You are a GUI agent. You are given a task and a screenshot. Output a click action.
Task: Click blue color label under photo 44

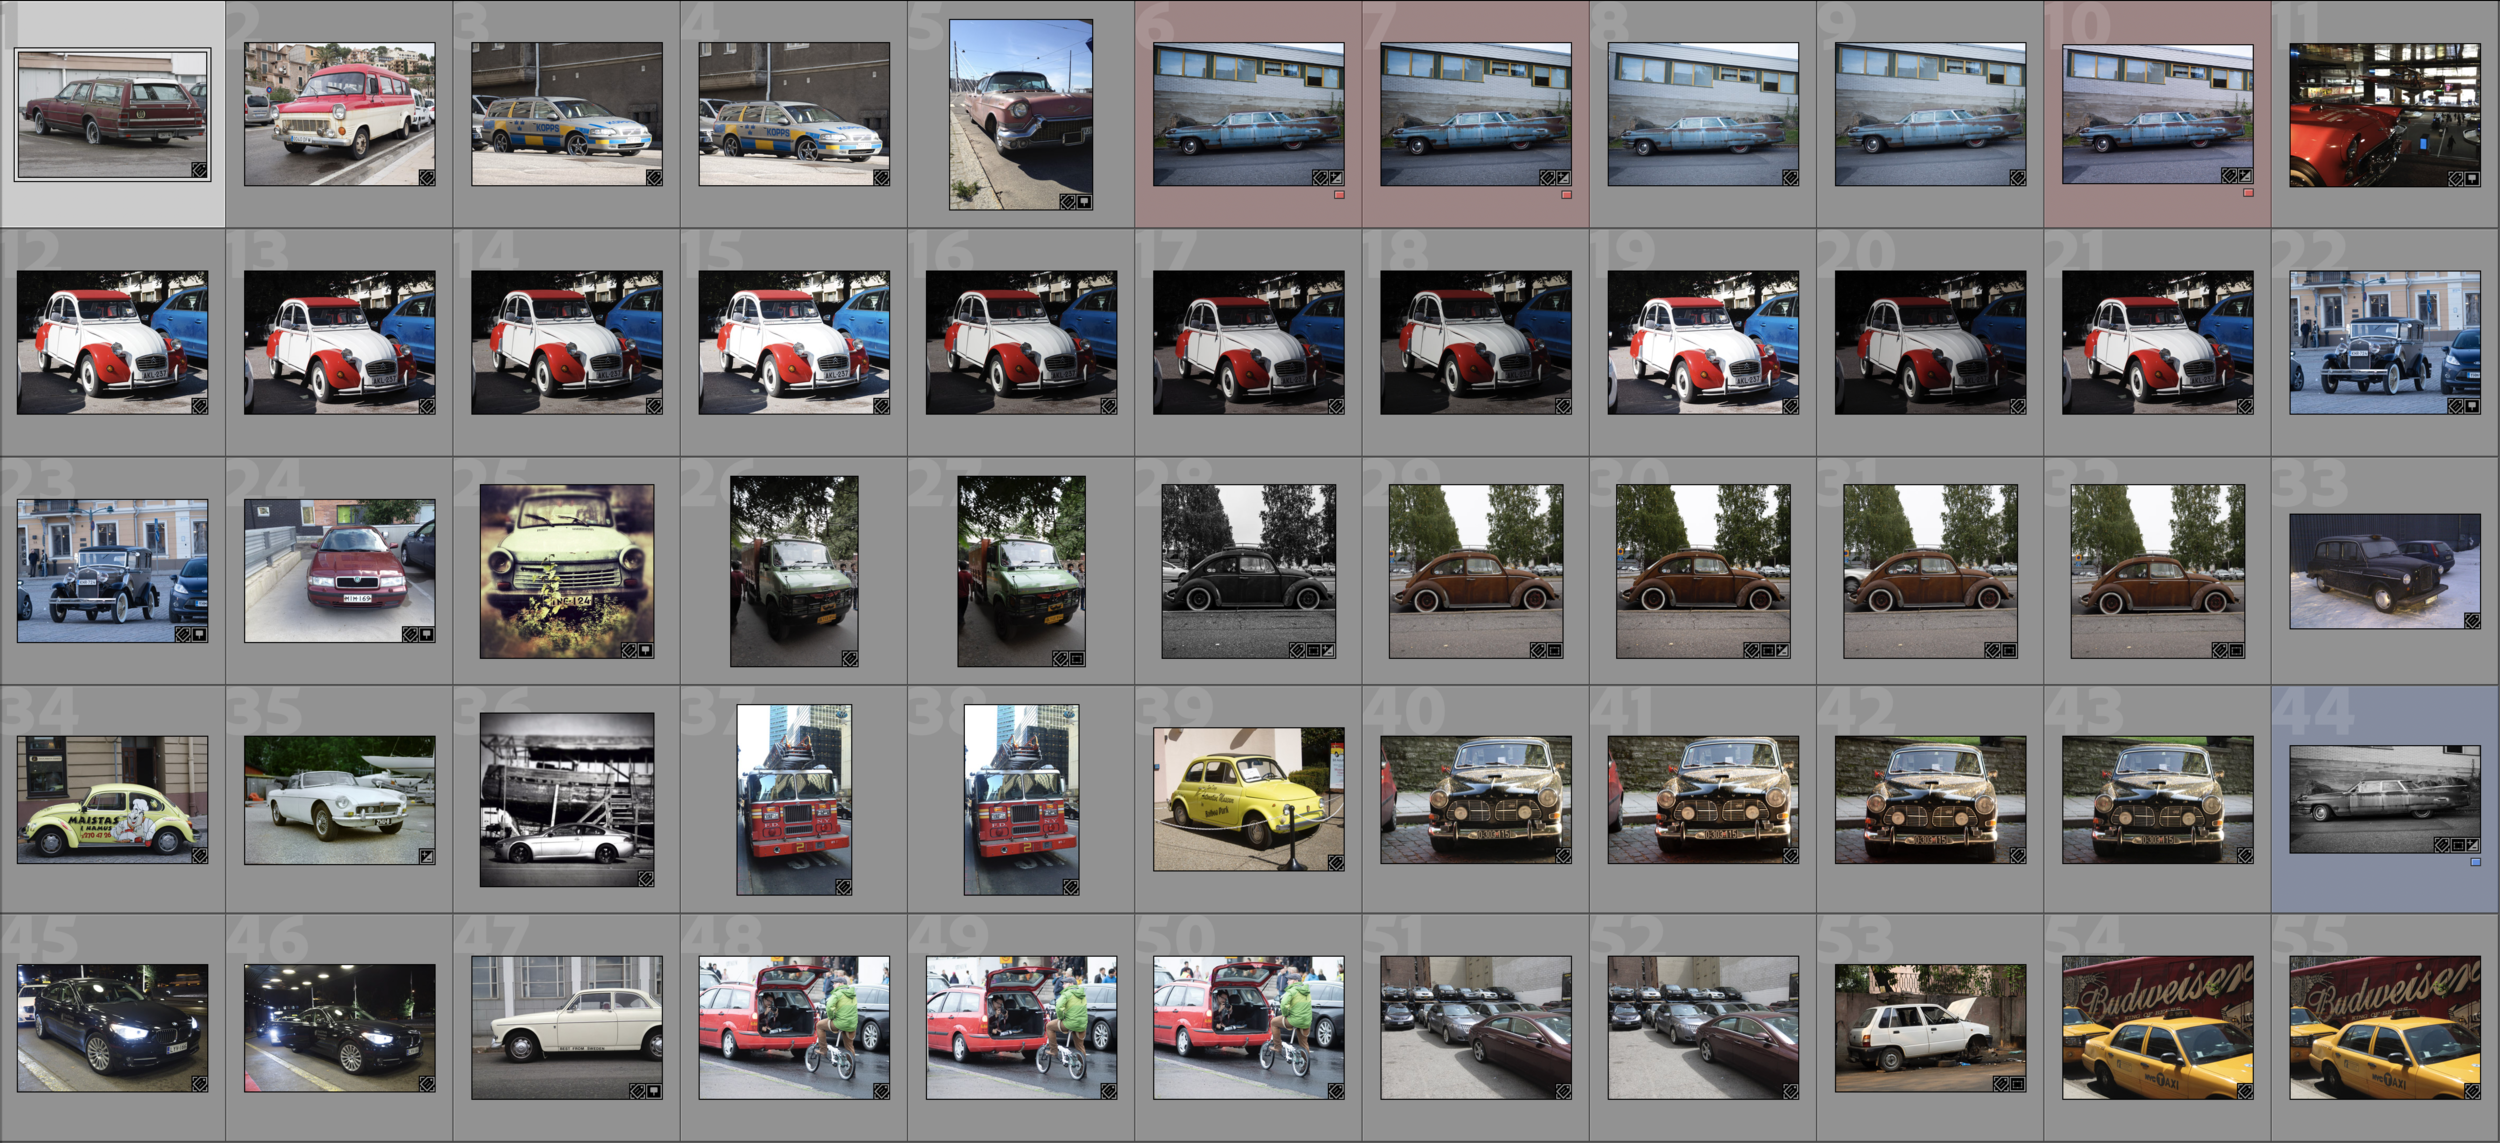[2475, 862]
